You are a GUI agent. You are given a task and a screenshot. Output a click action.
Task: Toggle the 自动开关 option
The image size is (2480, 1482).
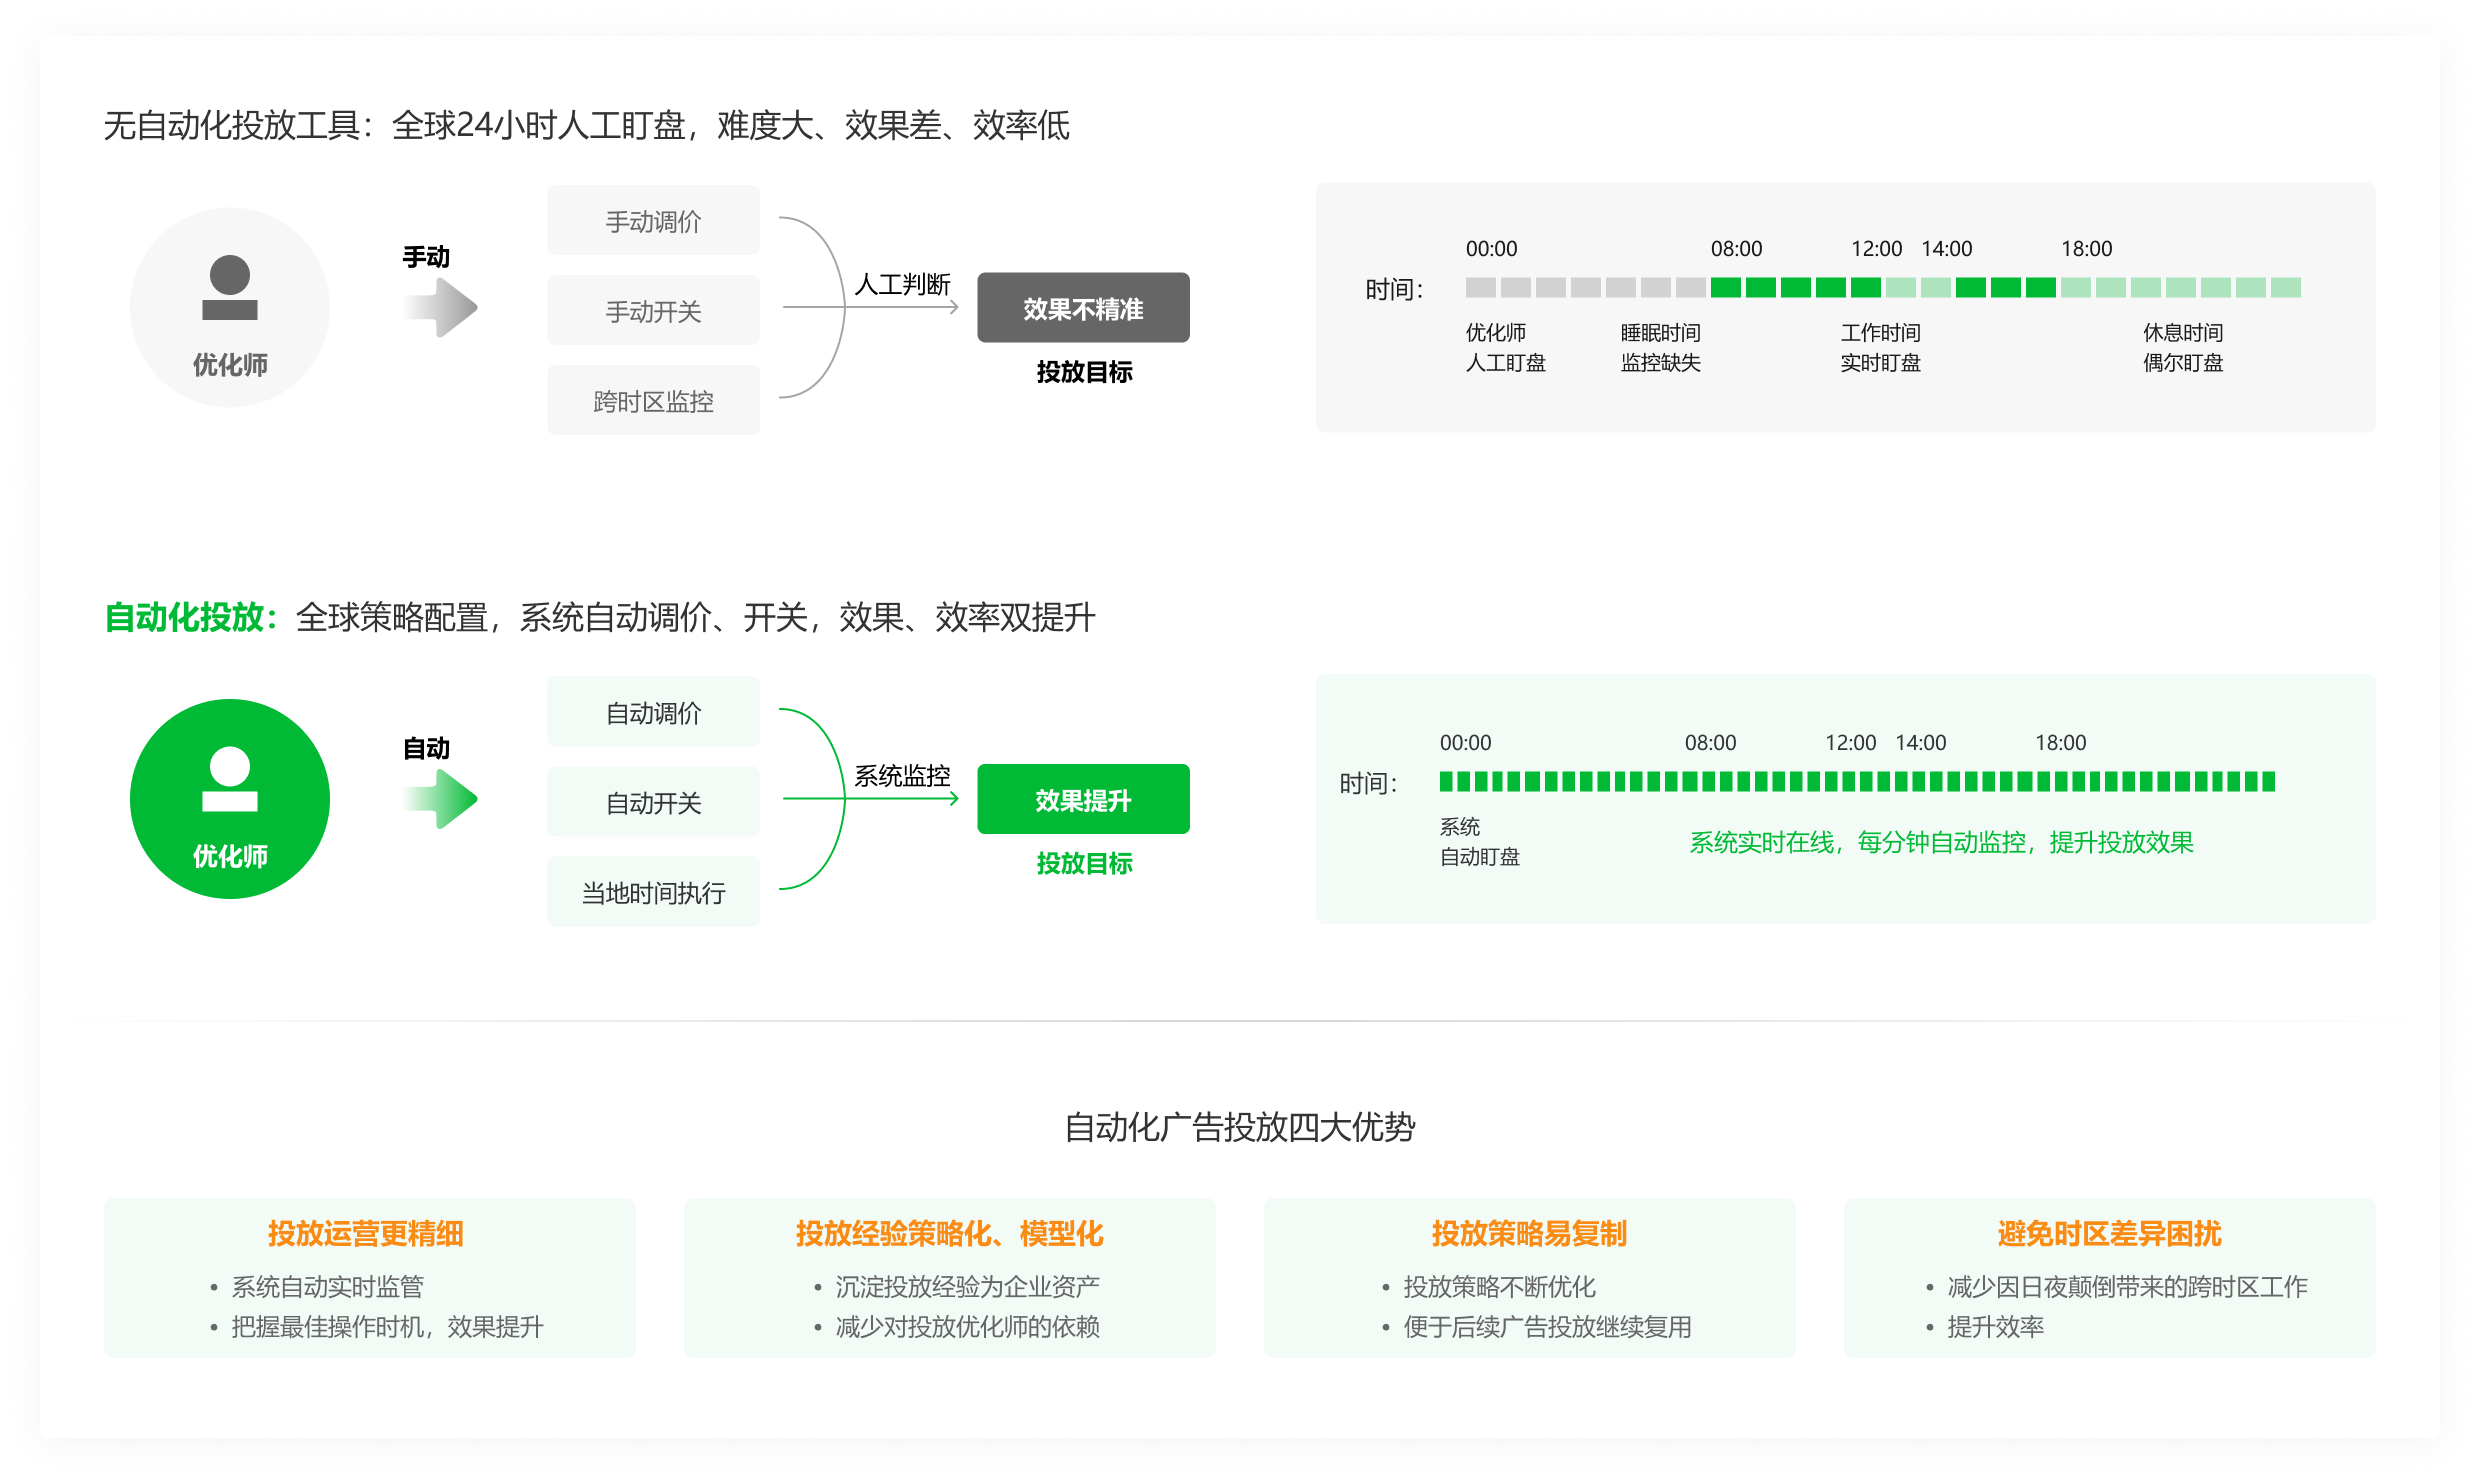pos(653,800)
